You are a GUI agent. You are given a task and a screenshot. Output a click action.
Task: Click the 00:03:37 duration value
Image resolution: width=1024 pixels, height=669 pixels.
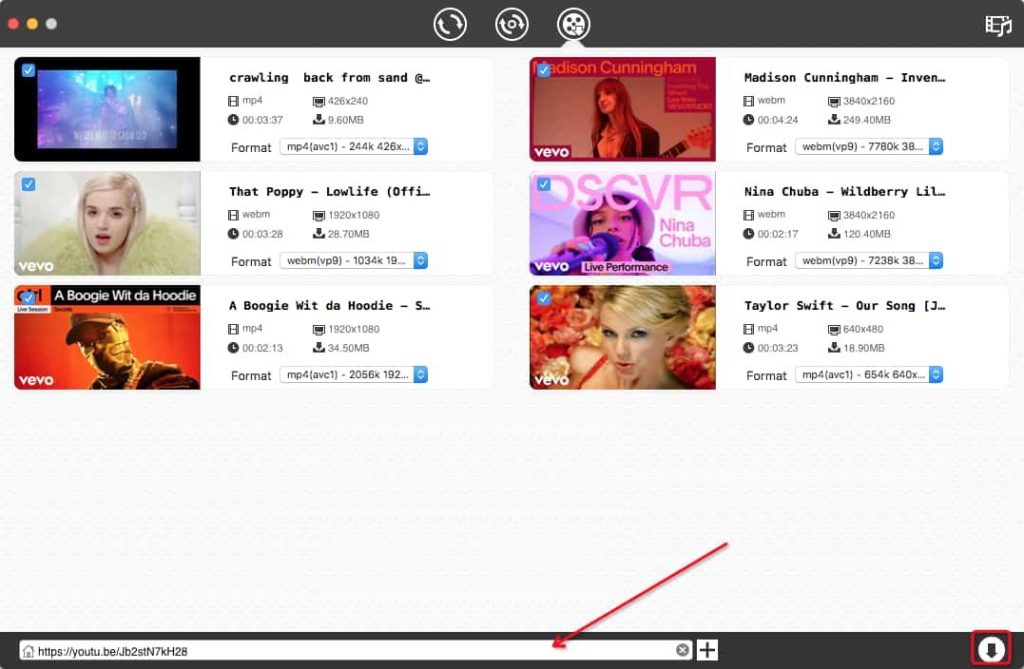point(263,120)
